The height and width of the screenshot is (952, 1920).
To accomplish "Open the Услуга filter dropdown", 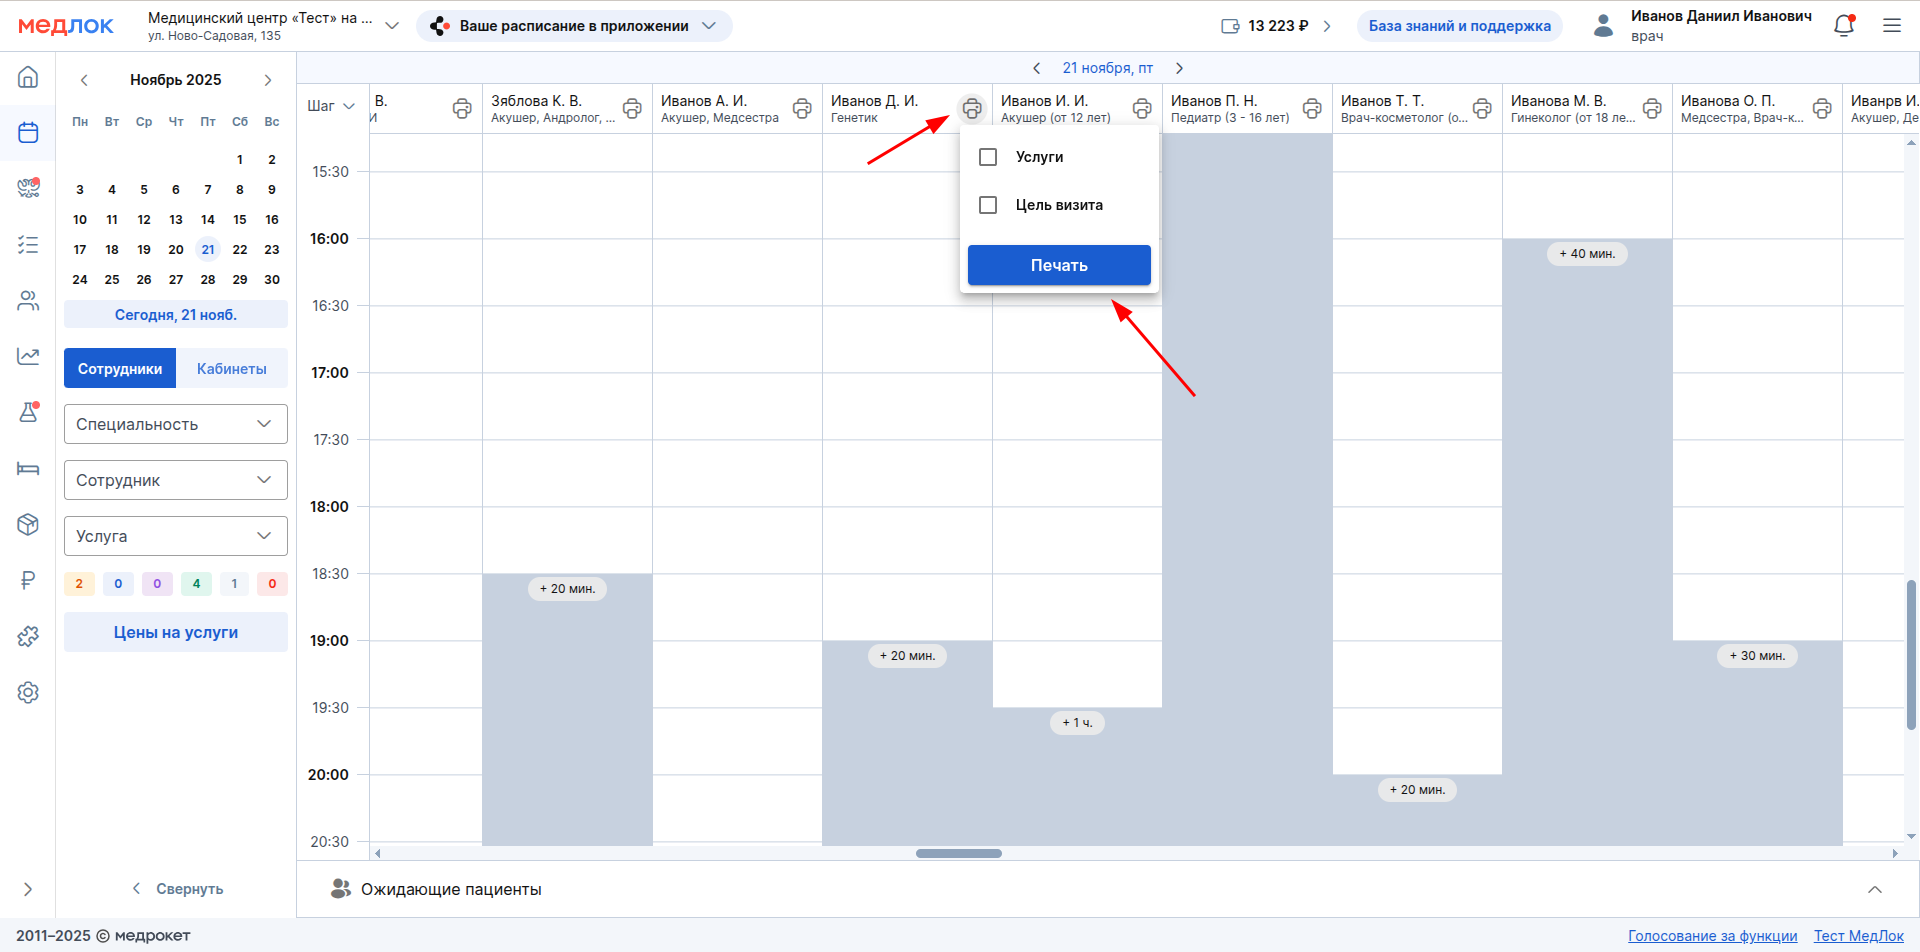I will pos(176,536).
